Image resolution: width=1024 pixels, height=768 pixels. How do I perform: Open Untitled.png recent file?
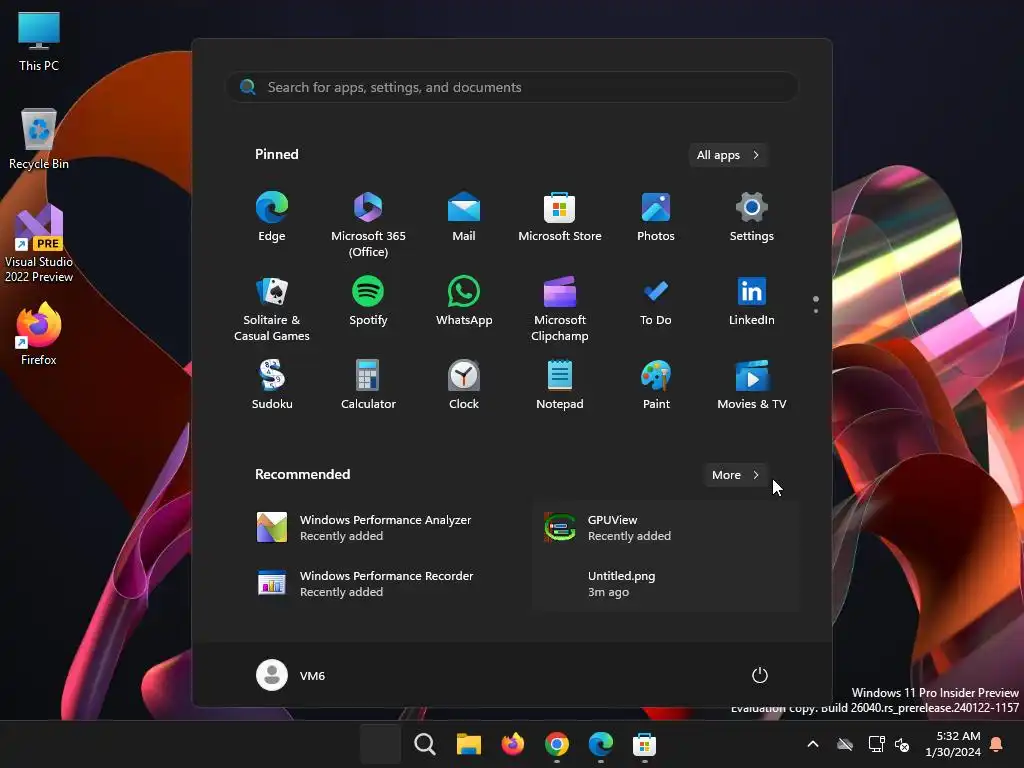pyautogui.click(x=665, y=584)
